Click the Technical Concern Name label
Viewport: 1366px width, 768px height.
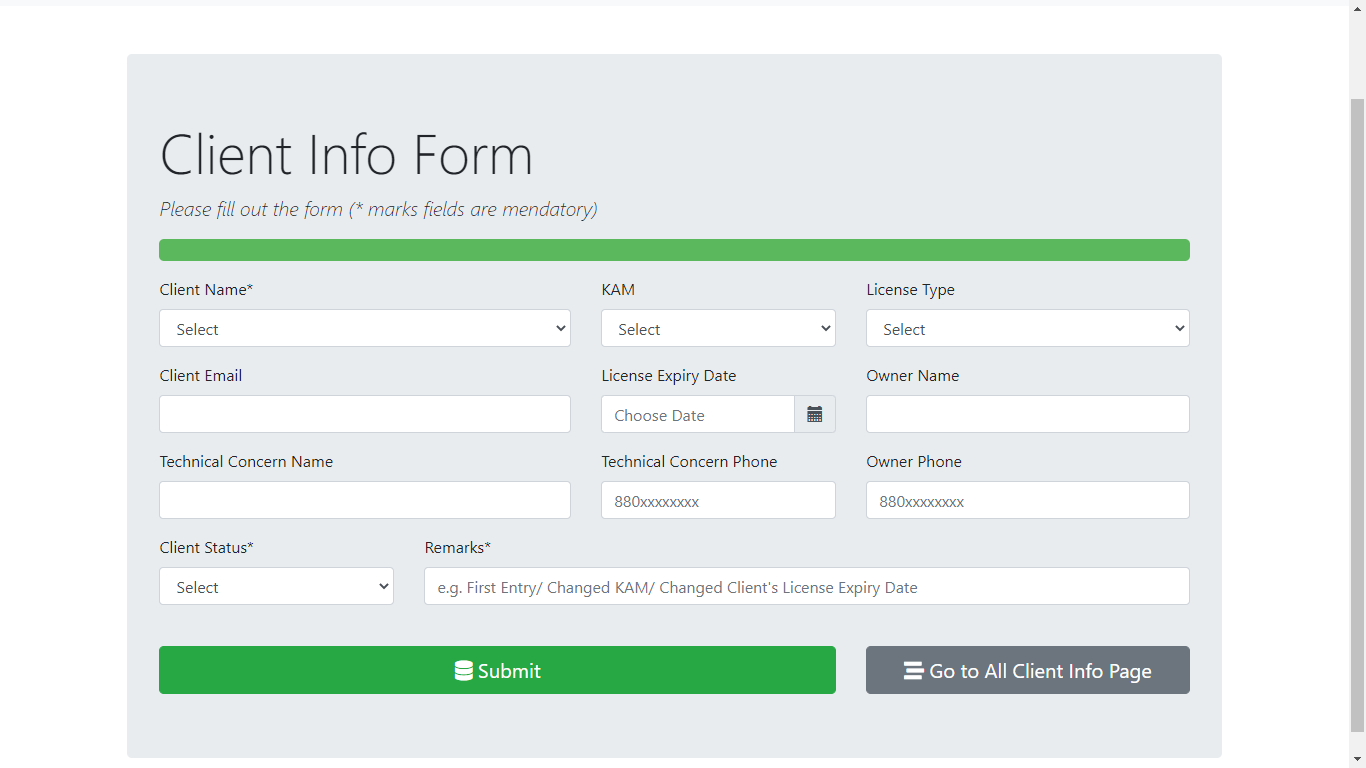(x=246, y=462)
